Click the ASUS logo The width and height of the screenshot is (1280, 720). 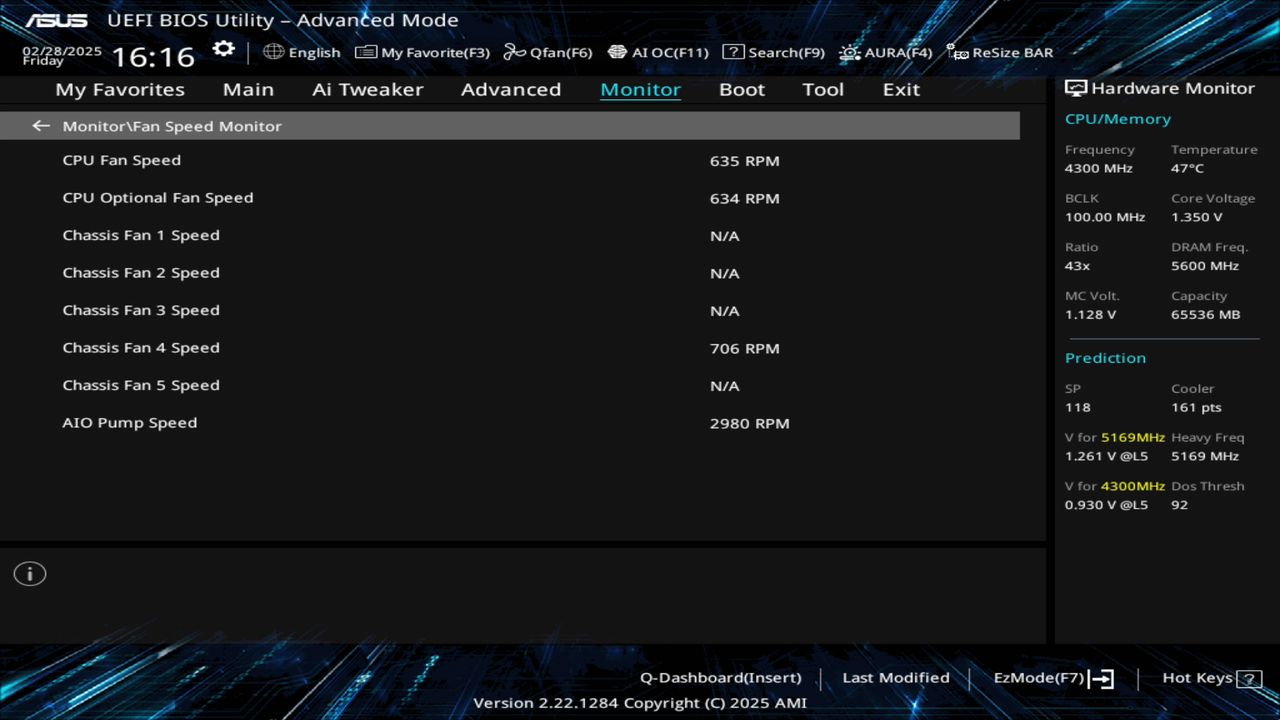point(56,20)
